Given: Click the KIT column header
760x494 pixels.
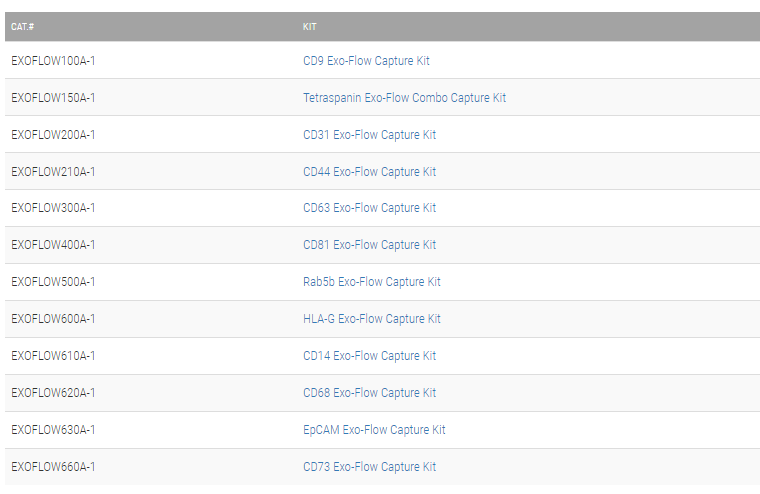Looking at the screenshot, I should [x=310, y=26].
